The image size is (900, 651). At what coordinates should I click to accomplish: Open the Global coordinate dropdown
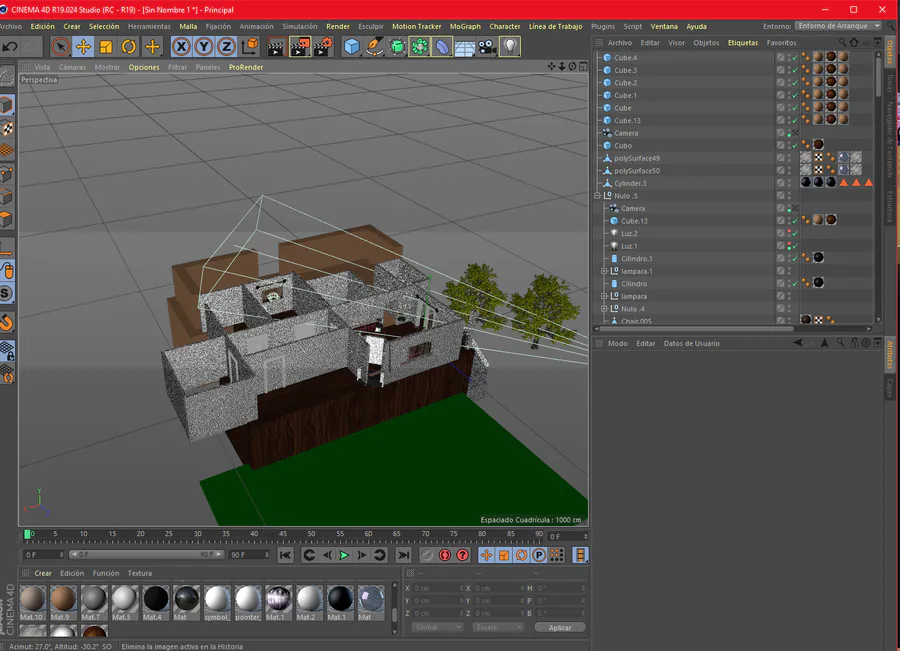coord(437,627)
